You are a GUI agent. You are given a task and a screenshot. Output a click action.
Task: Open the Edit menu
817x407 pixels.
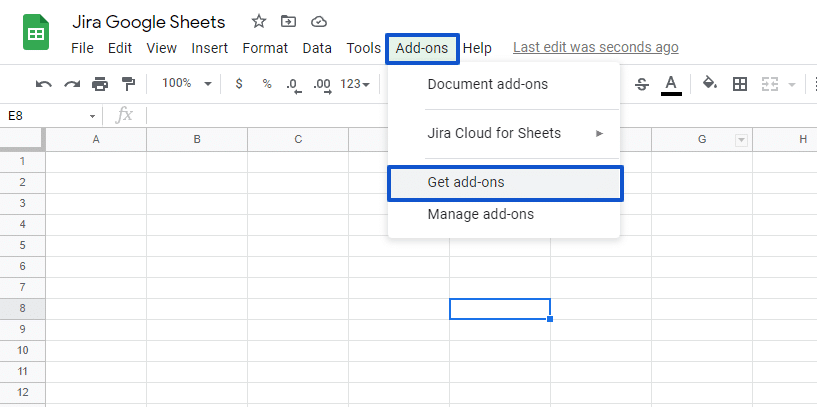pyautogui.click(x=120, y=48)
